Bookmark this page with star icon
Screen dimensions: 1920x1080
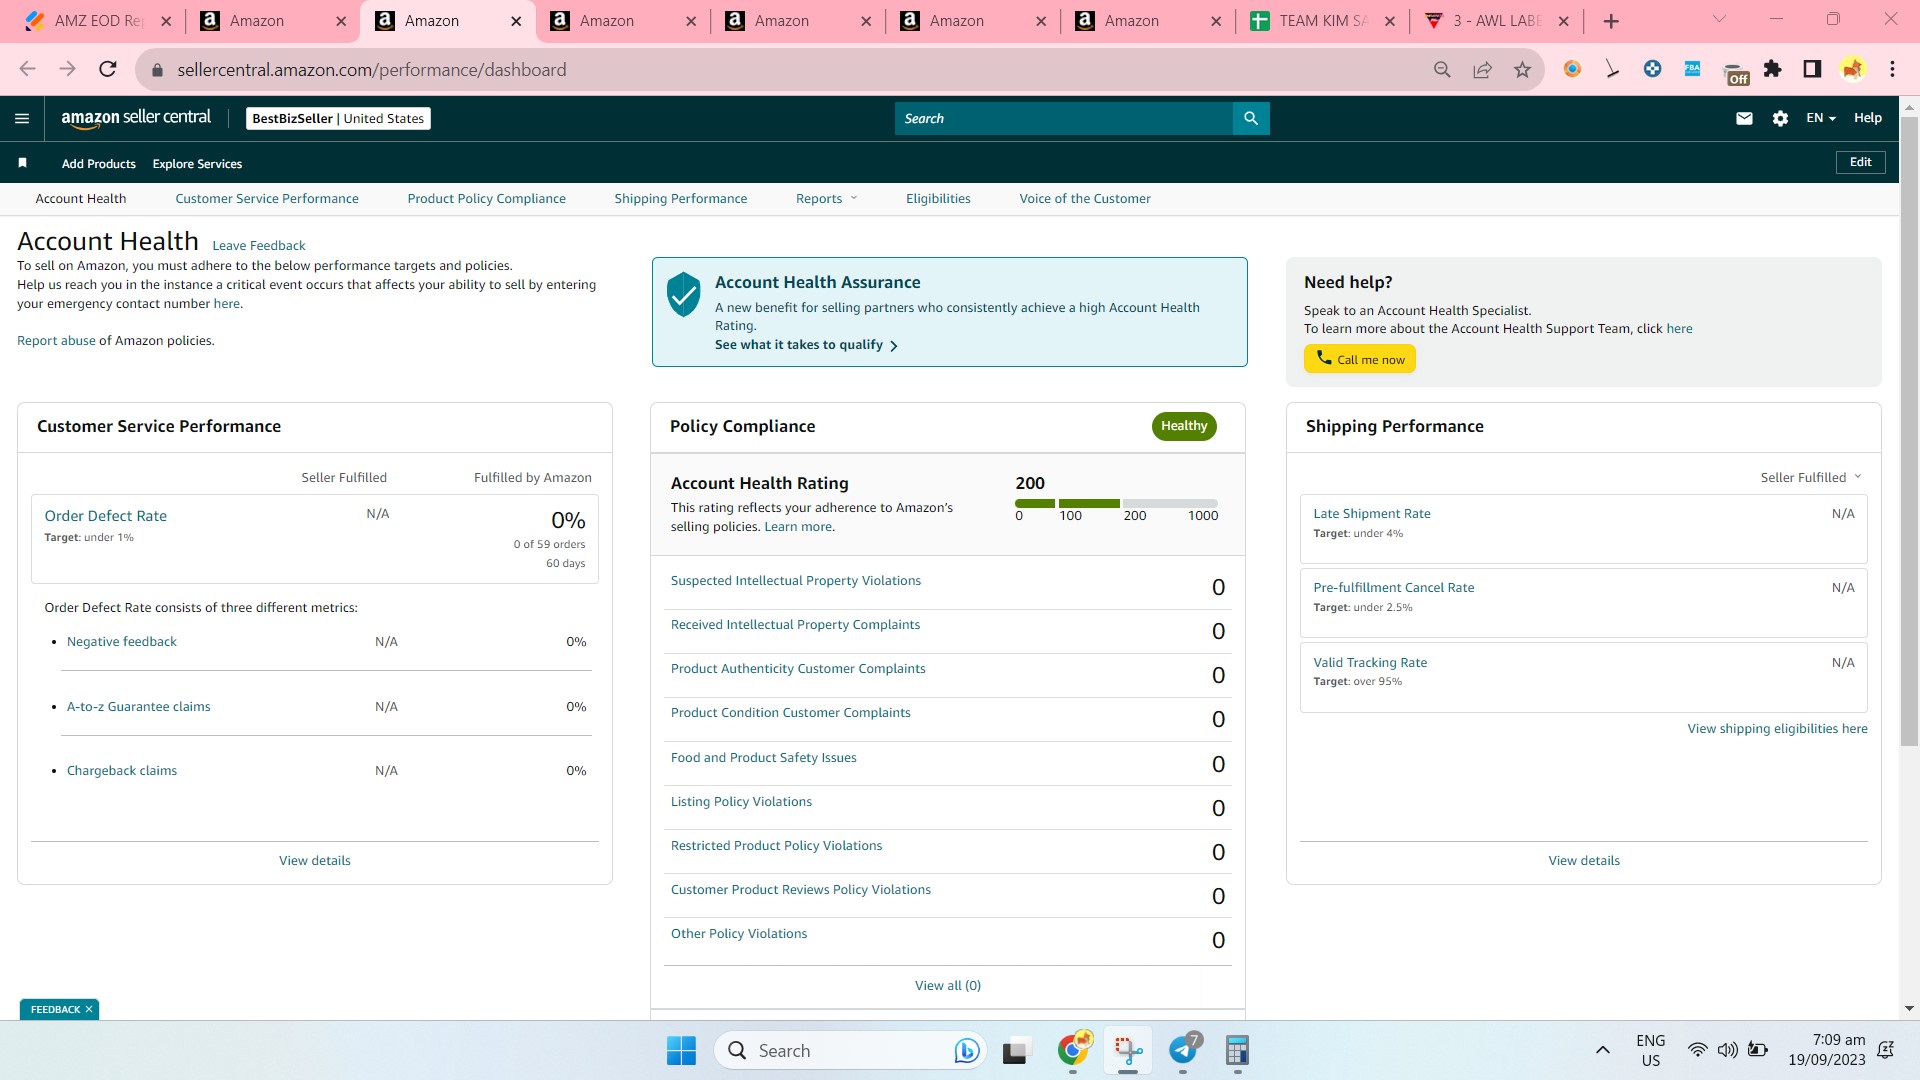[1522, 69]
